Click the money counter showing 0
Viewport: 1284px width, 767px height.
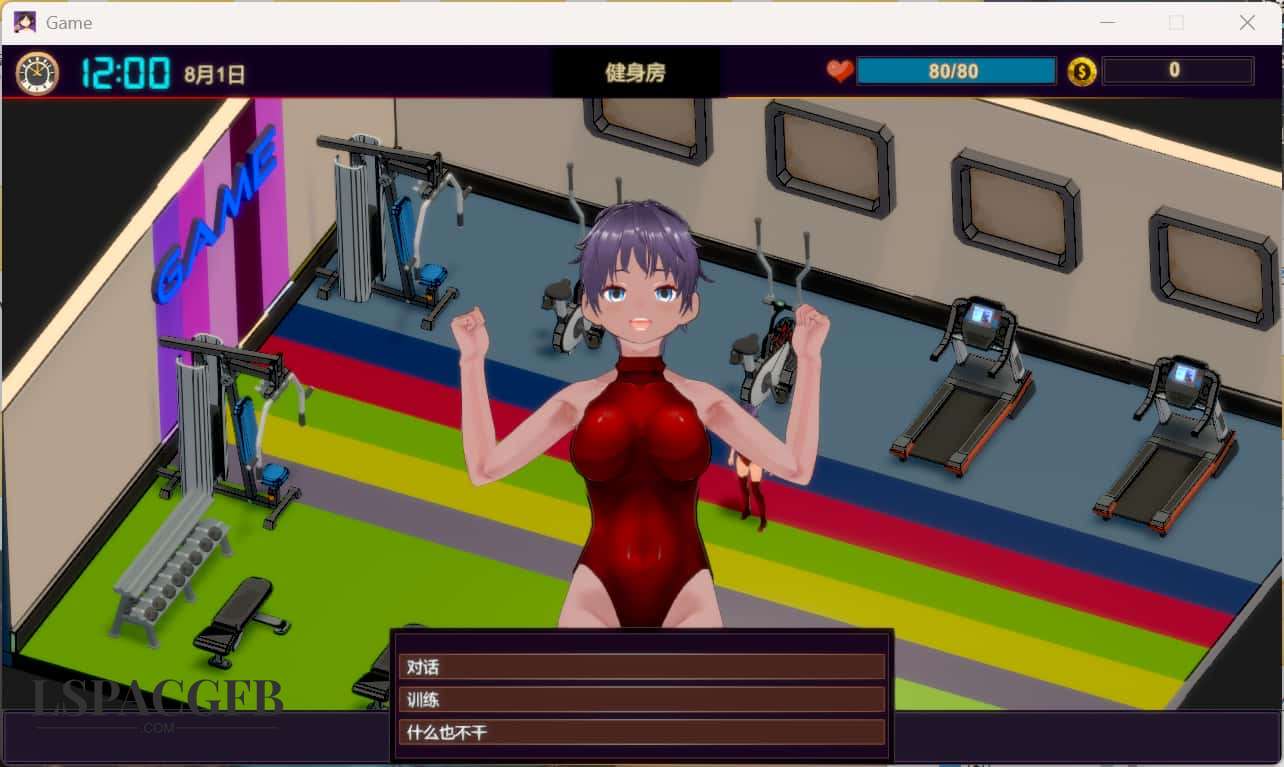coord(1177,71)
